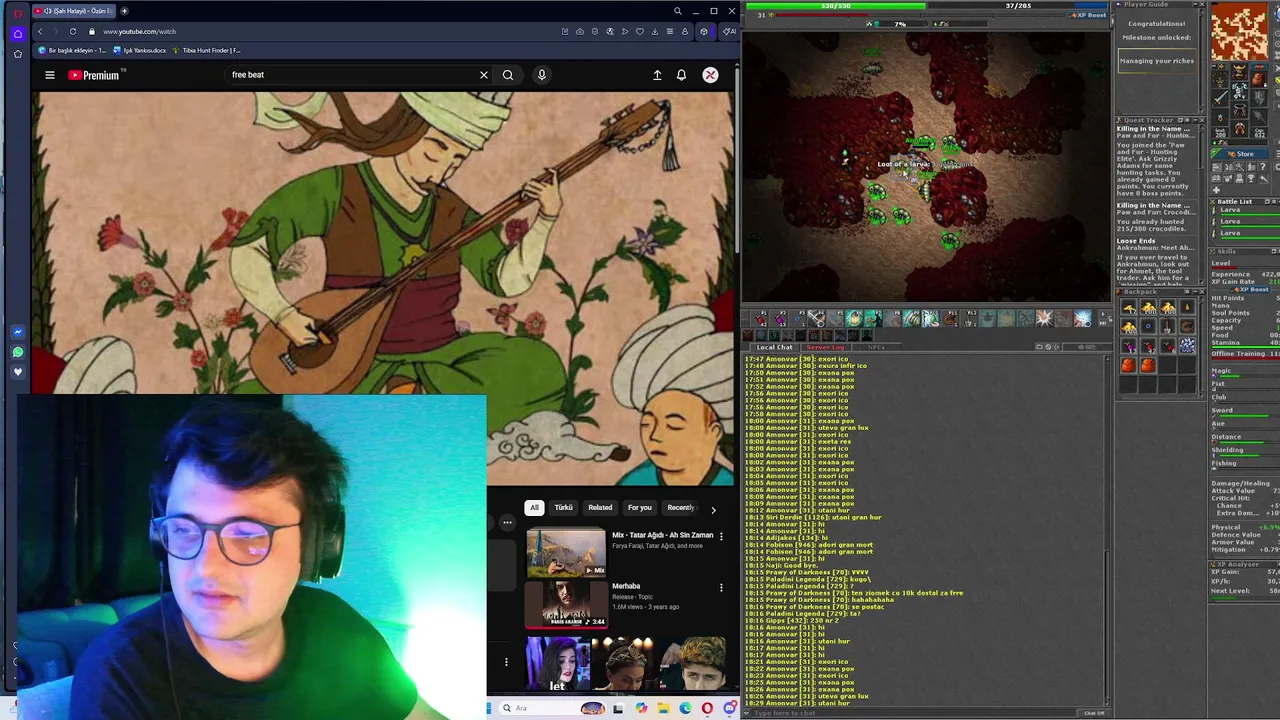The image size is (1280, 720).
Task: Select the 'For you' filter chip
Action: click(x=640, y=508)
